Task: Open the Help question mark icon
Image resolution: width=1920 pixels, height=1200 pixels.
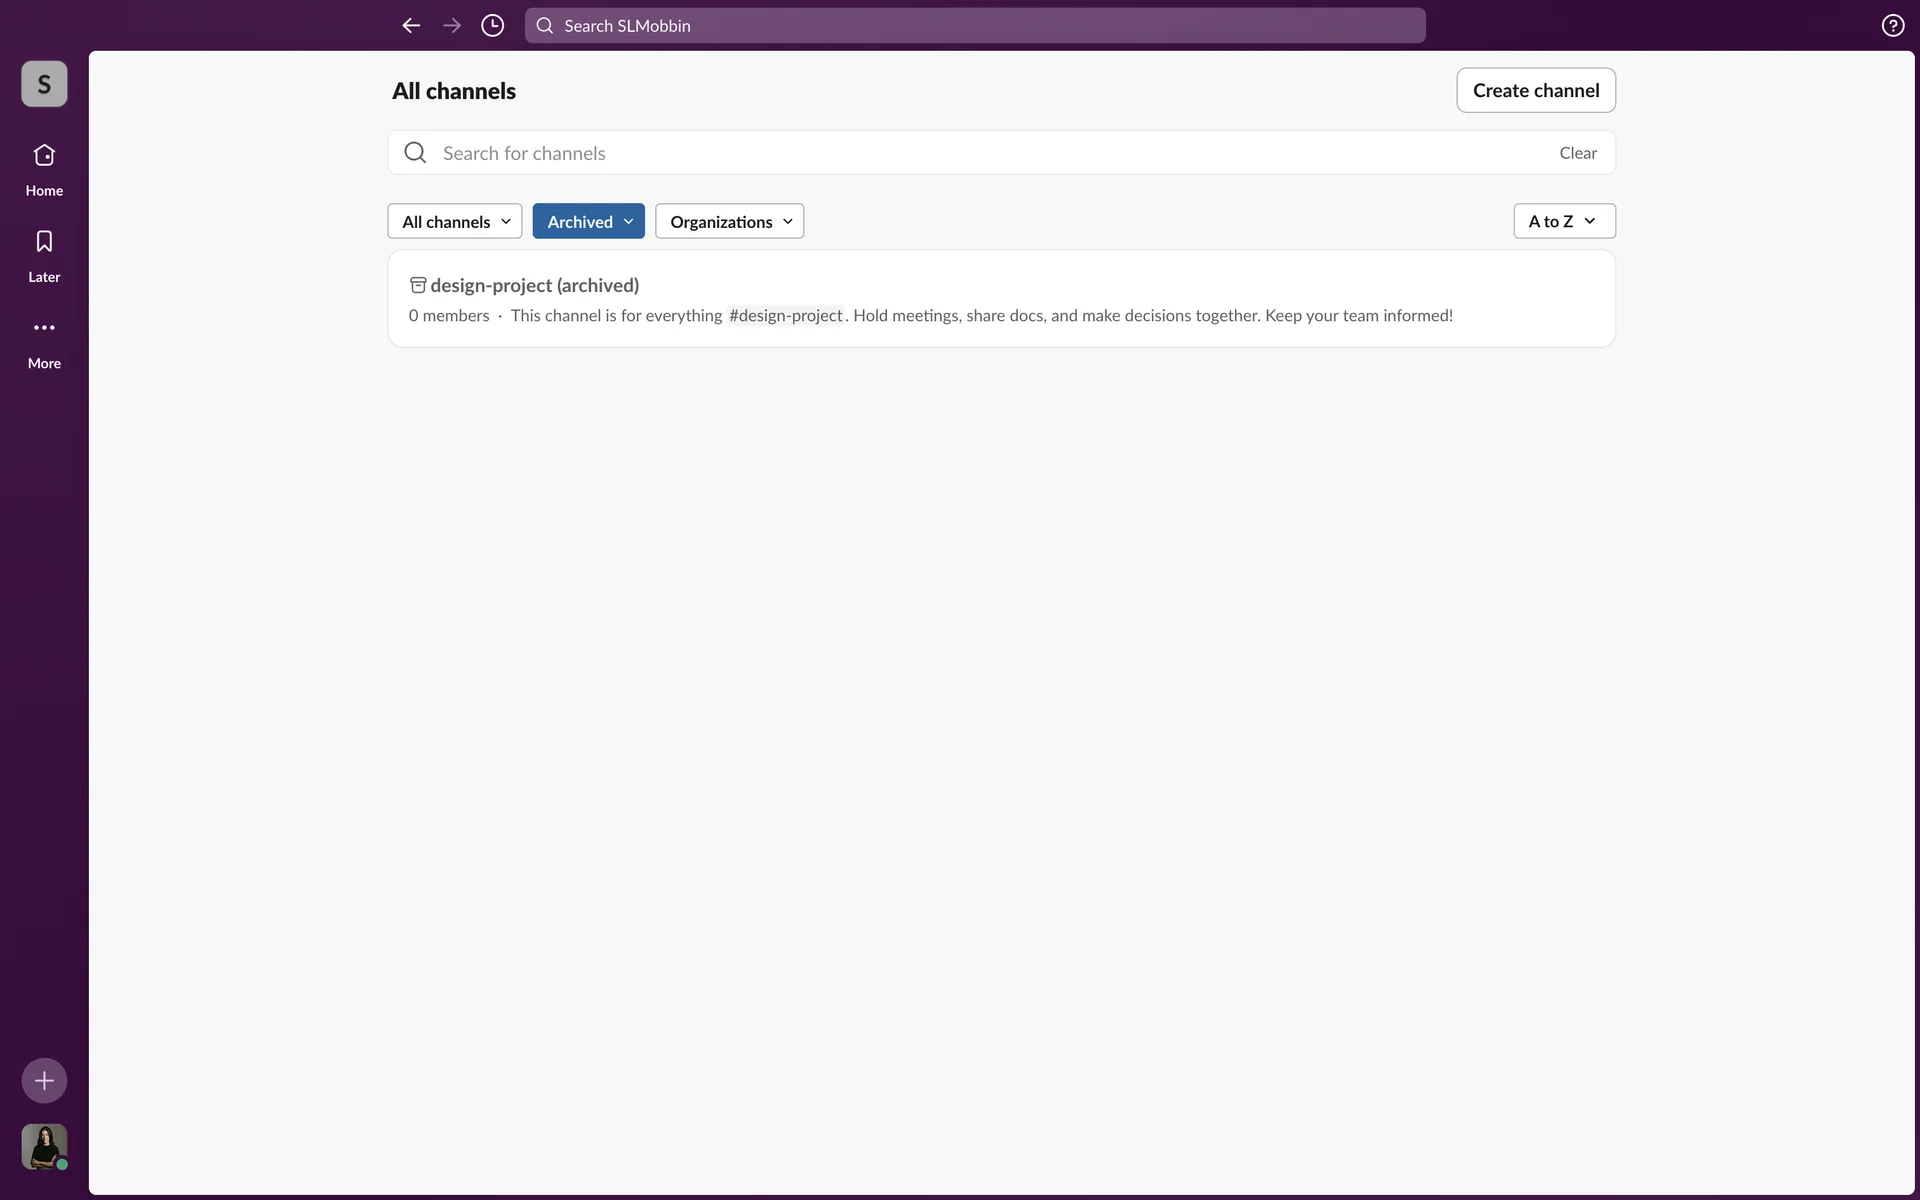Action: pos(1892,26)
